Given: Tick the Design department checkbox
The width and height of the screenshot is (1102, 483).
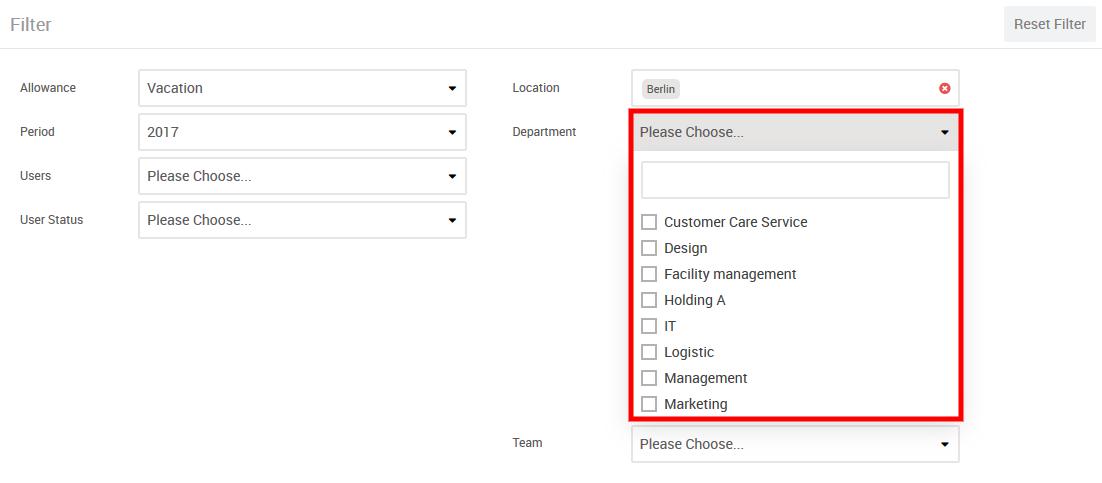Looking at the screenshot, I should 649,248.
